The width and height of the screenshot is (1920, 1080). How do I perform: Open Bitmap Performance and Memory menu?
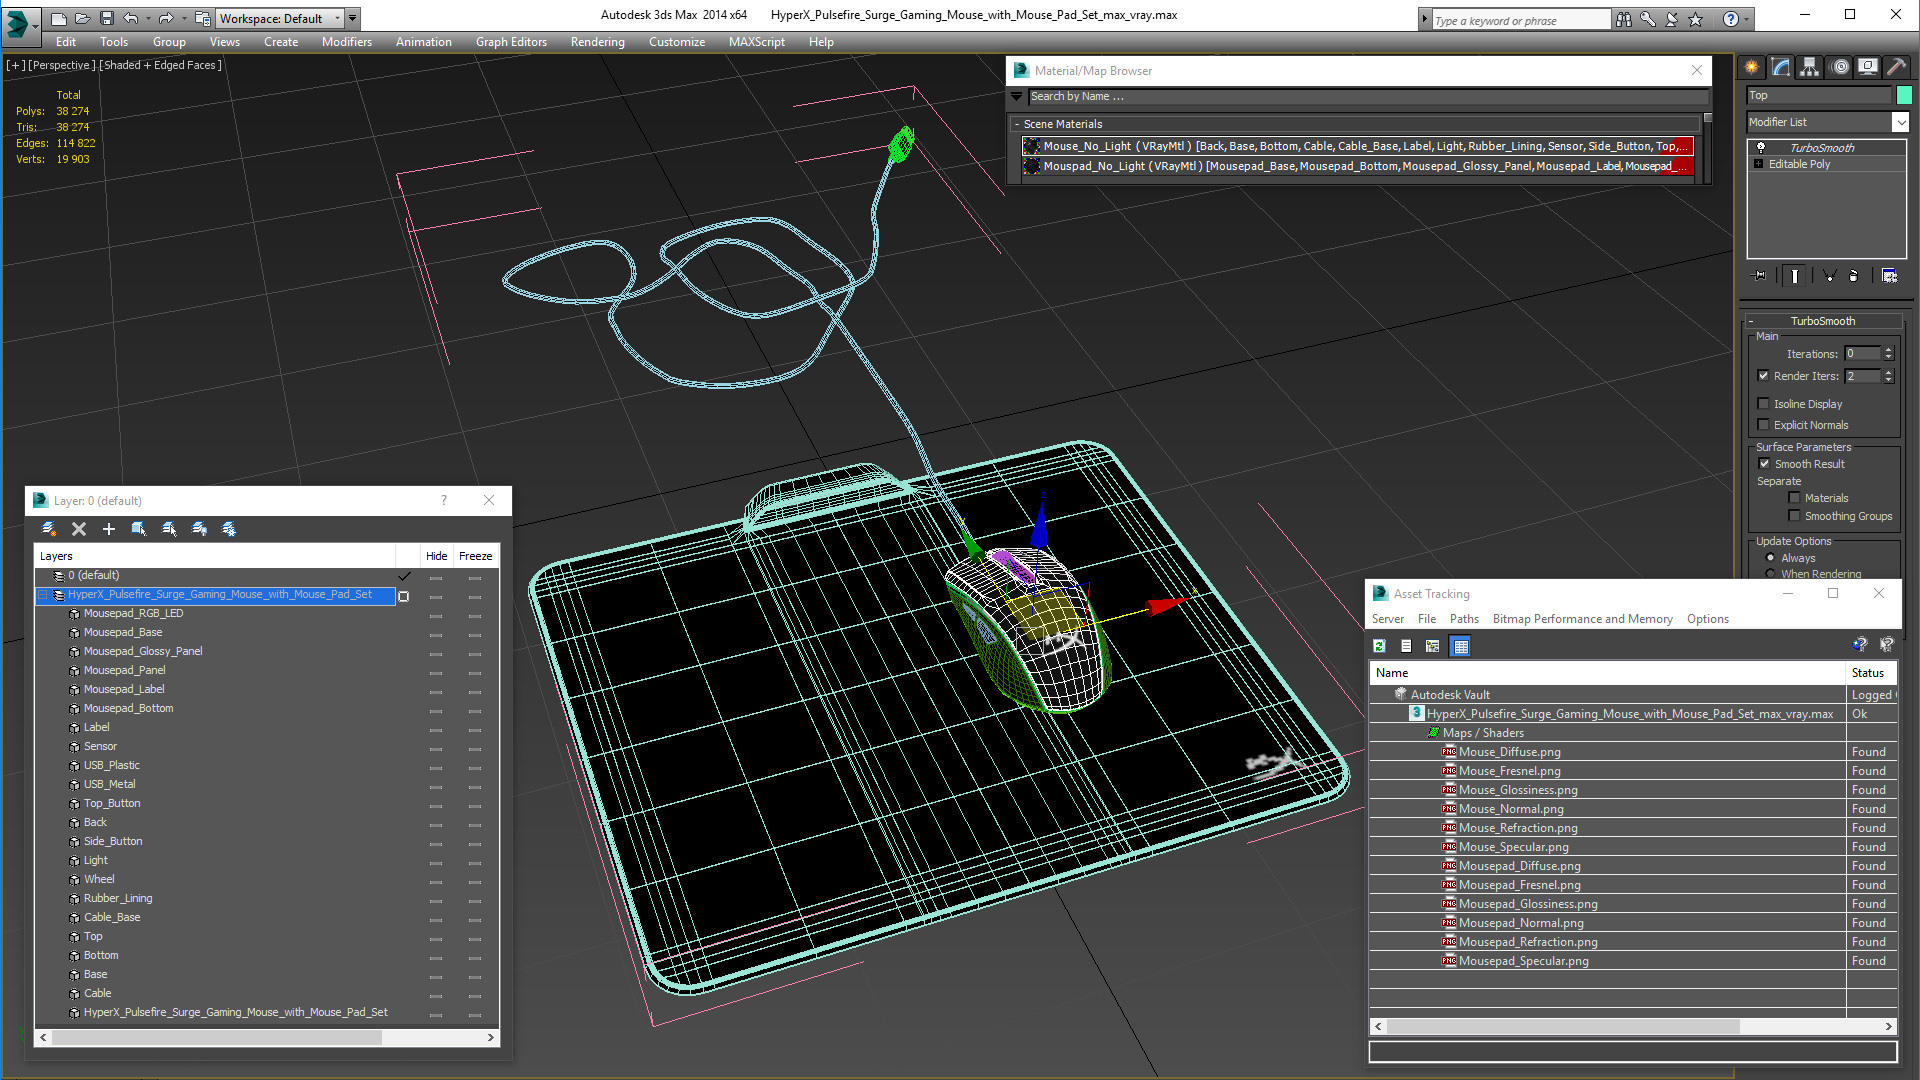pyautogui.click(x=1582, y=619)
